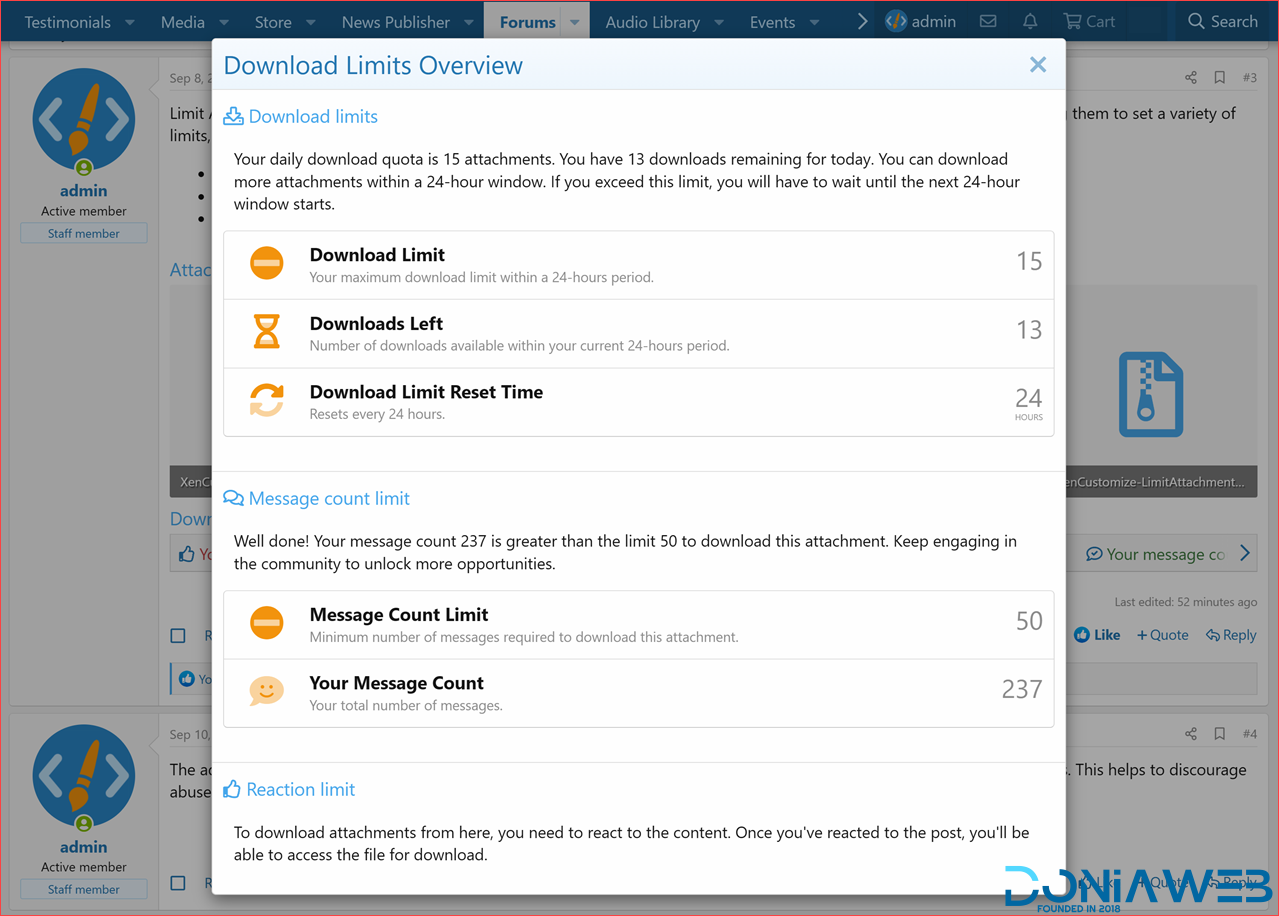Bookmark post #4 using bookmark icon
This screenshot has height=916, width=1279.
click(1219, 734)
